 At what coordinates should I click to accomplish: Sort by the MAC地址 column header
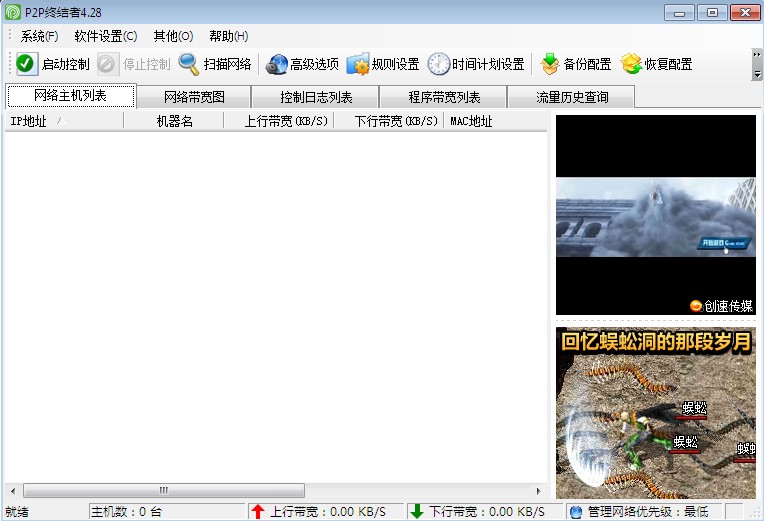pos(496,121)
